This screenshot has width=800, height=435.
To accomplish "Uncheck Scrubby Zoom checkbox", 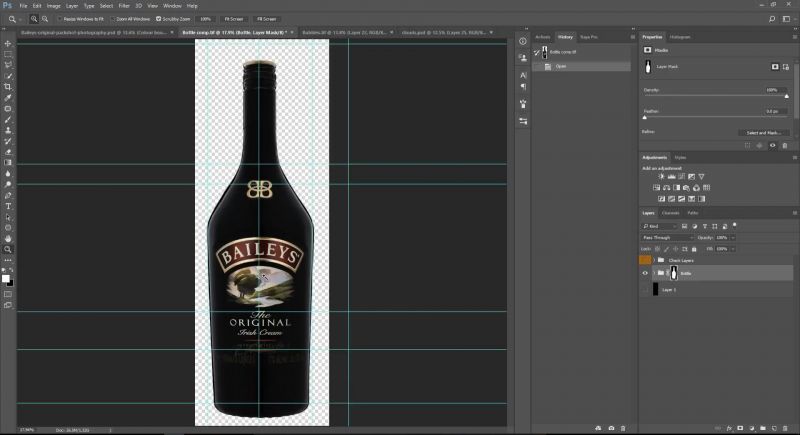I will [x=159, y=19].
